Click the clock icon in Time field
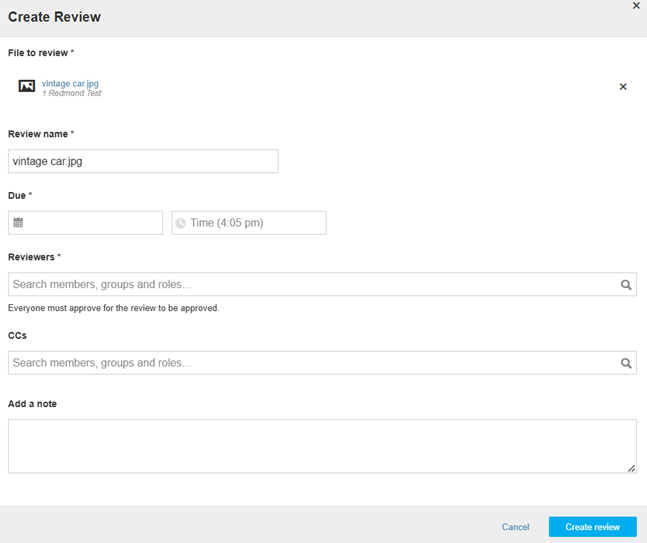The width and height of the screenshot is (647, 543). coord(180,223)
